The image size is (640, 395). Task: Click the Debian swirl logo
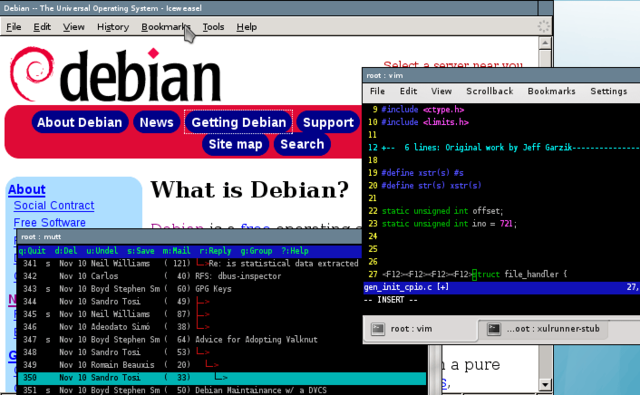click(32, 73)
